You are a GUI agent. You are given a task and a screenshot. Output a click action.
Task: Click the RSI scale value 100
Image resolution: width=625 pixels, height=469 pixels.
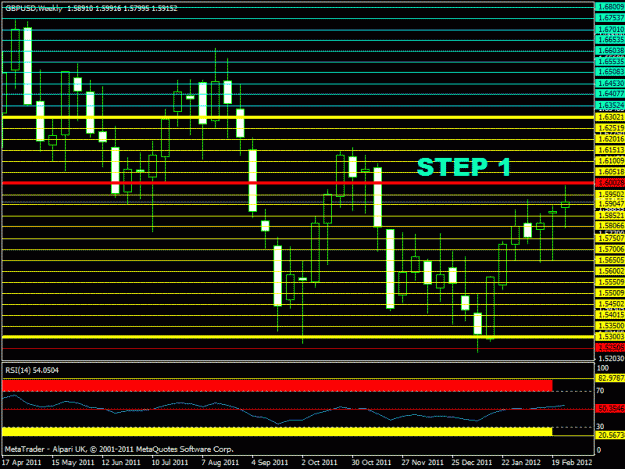tap(603, 368)
